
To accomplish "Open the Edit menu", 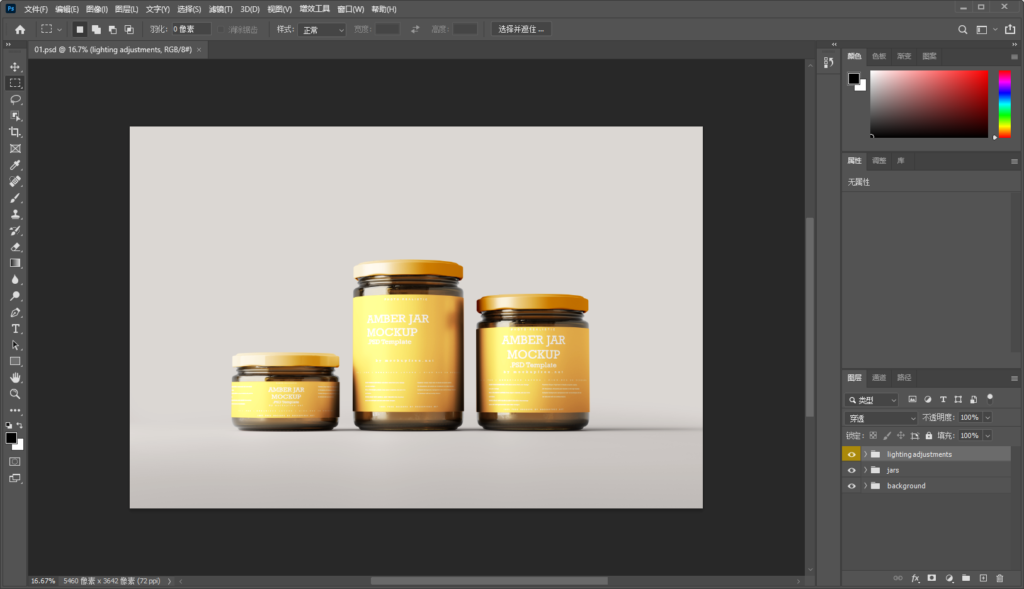I will pos(67,9).
